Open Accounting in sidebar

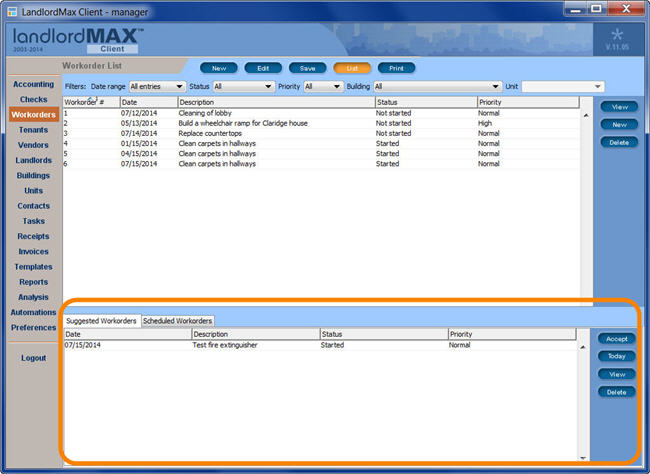pos(34,84)
